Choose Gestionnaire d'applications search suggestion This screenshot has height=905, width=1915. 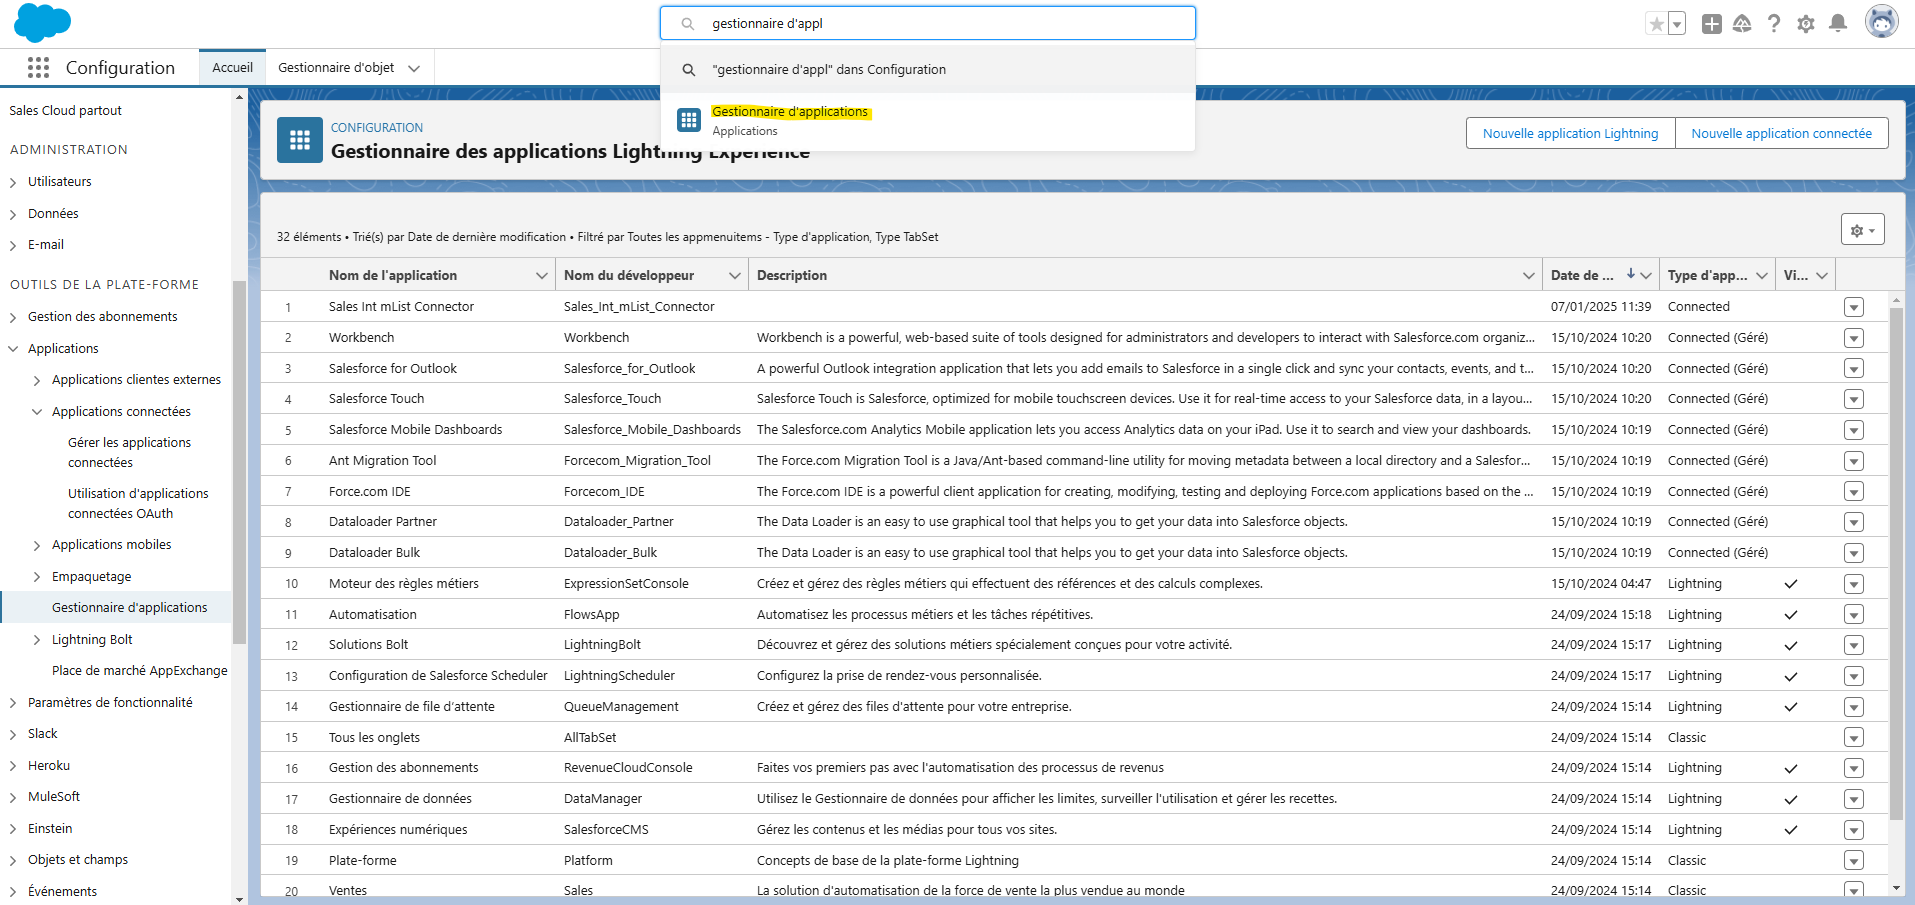point(928,121)
